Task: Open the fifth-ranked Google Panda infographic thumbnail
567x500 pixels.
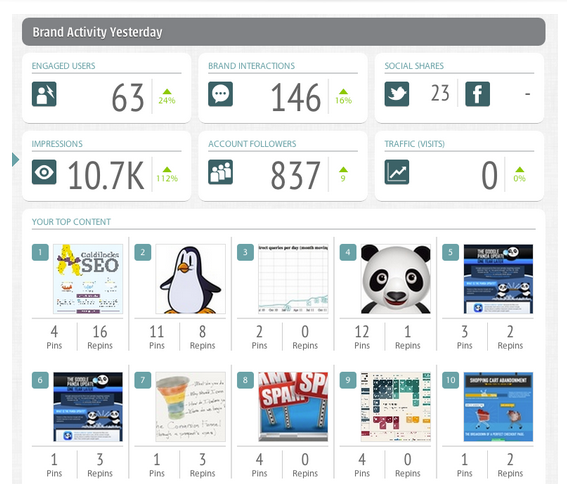Action: pos(498,279)
